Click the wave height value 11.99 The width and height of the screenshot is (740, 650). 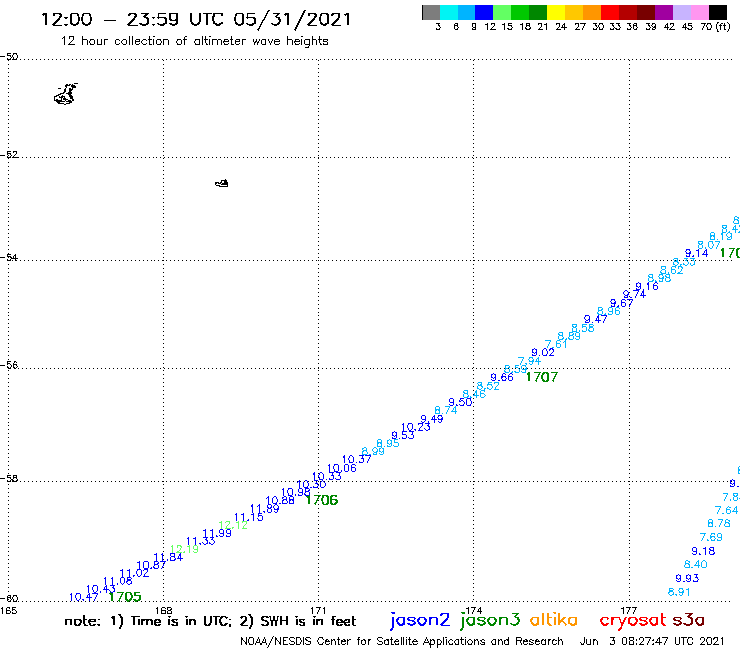[217, 533]
